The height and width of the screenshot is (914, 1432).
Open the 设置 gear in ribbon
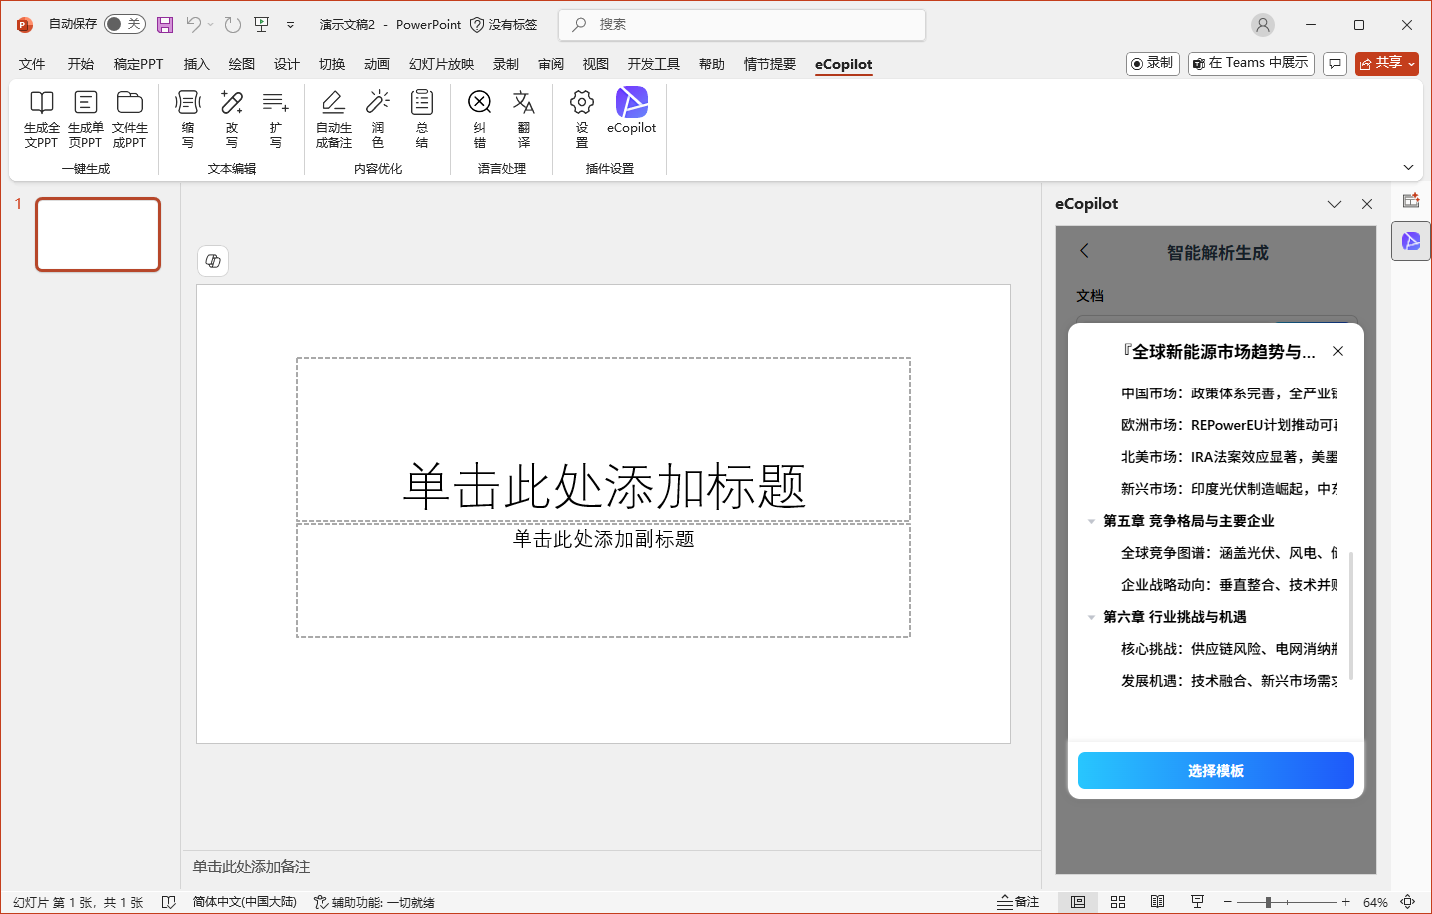(x=581, y=103)
